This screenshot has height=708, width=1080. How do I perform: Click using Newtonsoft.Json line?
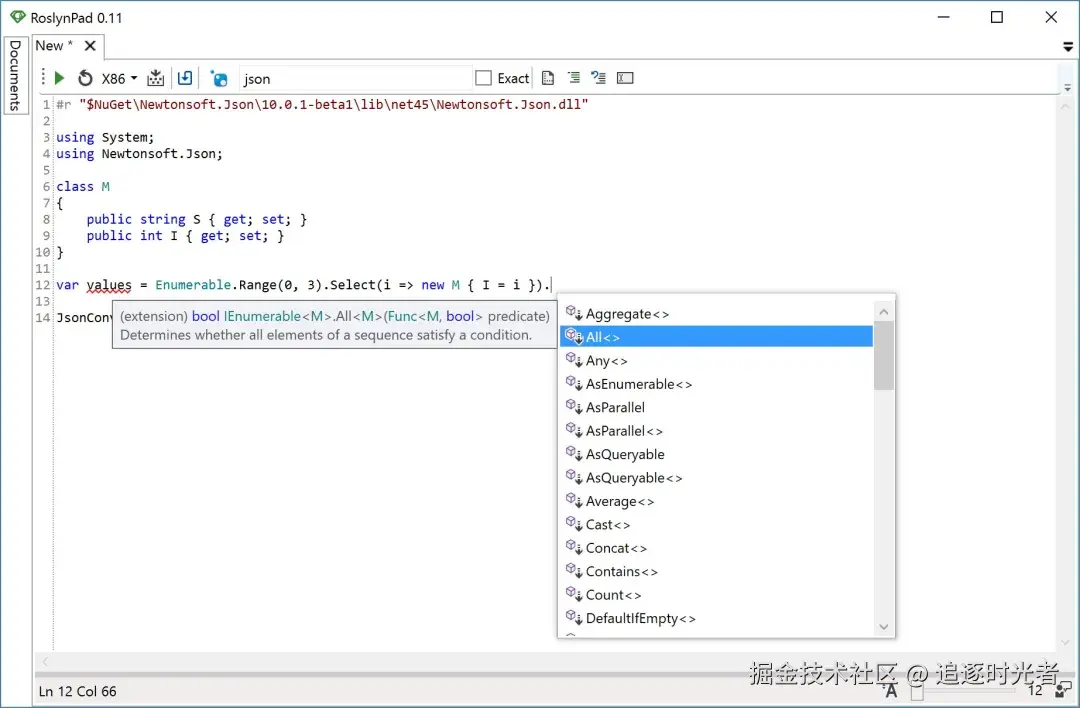[139, 154]
